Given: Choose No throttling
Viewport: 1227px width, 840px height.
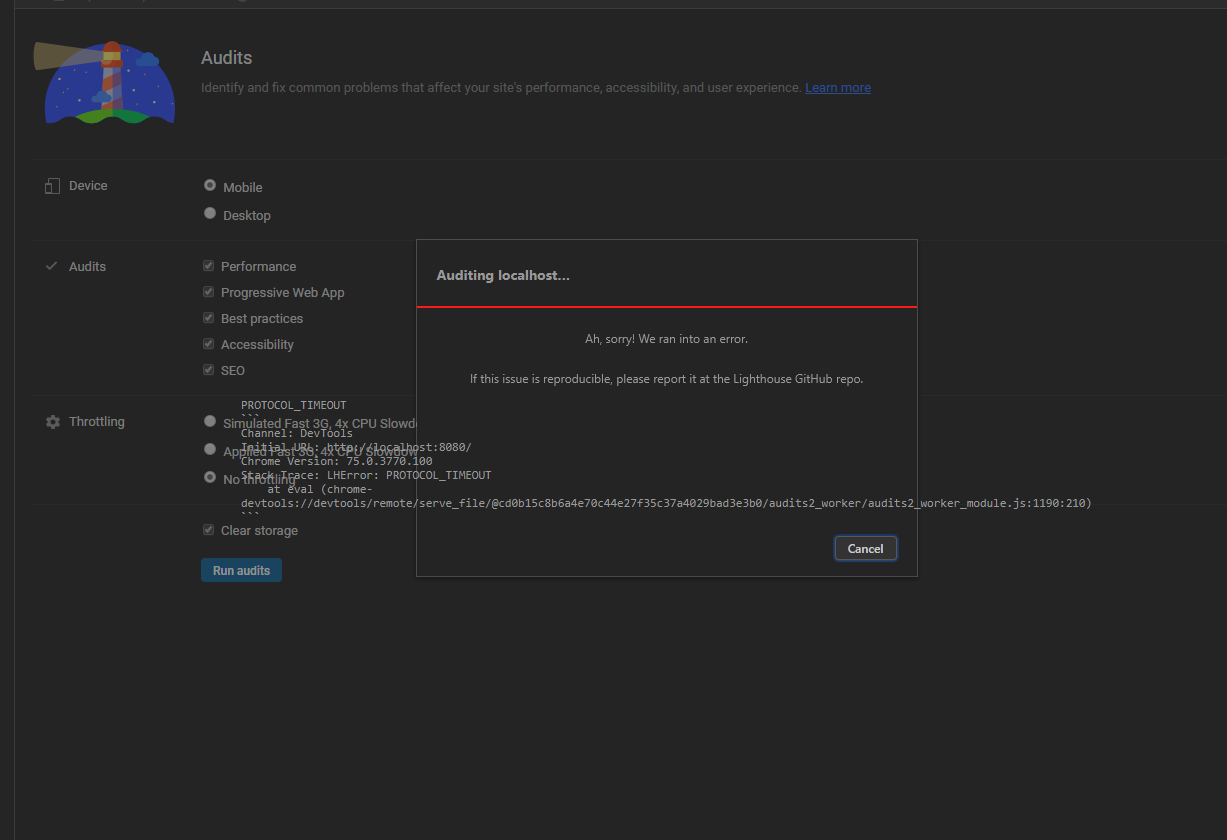Looking at the screenshot, I should click(210, 476).
